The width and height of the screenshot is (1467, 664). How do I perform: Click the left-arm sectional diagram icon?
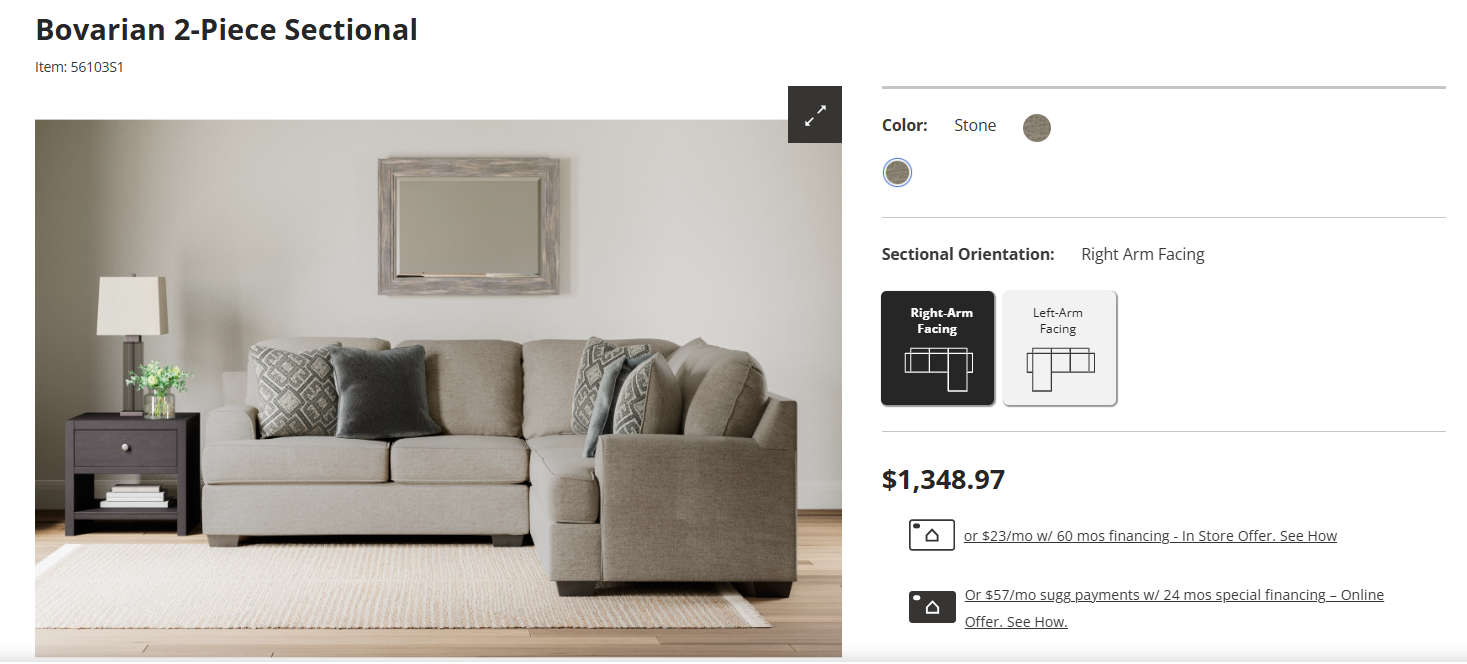(x=1059, y=367)
